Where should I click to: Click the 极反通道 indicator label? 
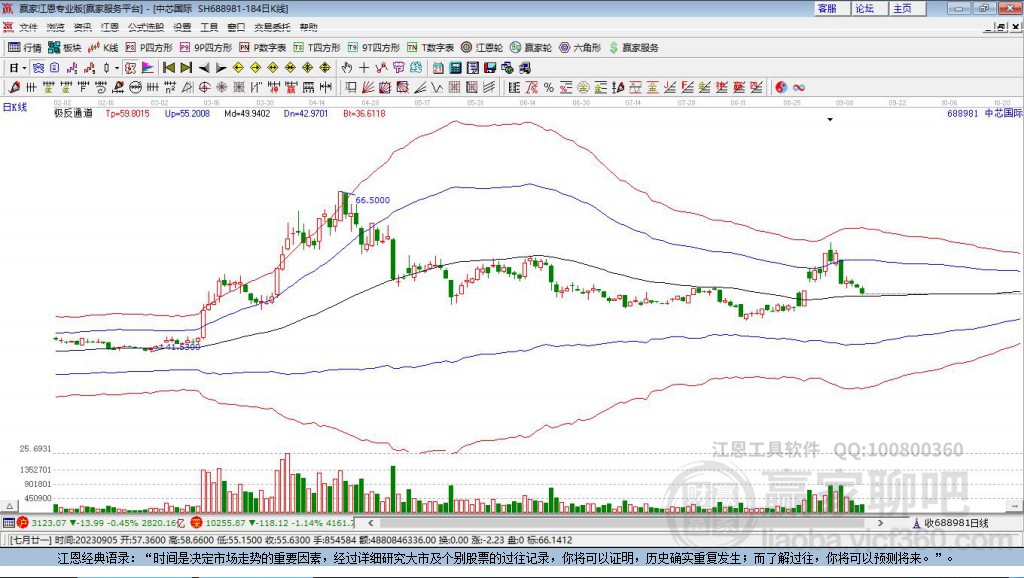(73, 113)
